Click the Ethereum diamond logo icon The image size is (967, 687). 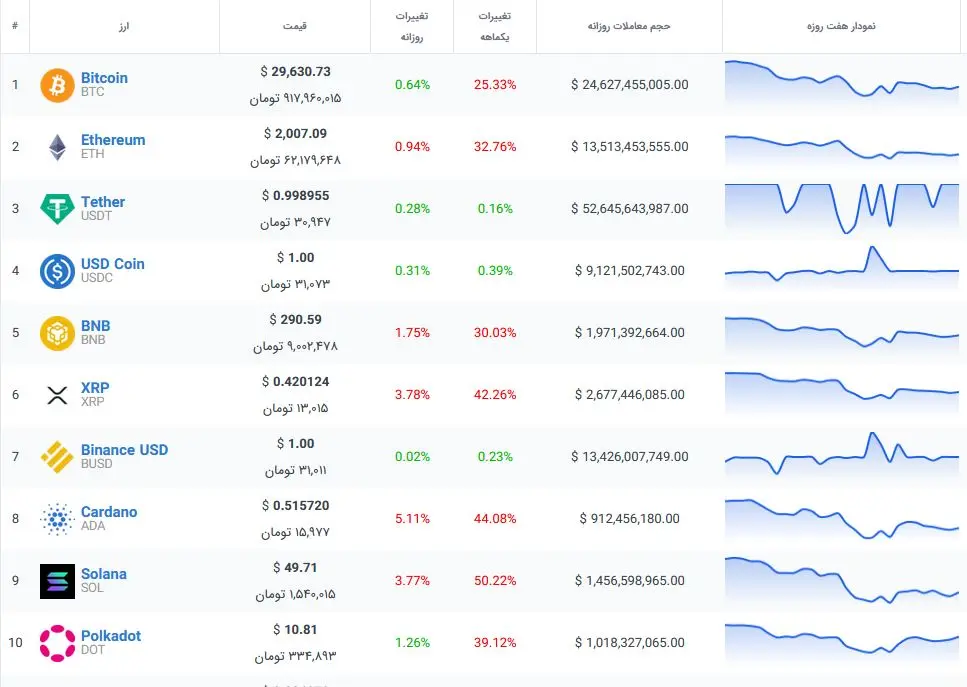[57, 147]
